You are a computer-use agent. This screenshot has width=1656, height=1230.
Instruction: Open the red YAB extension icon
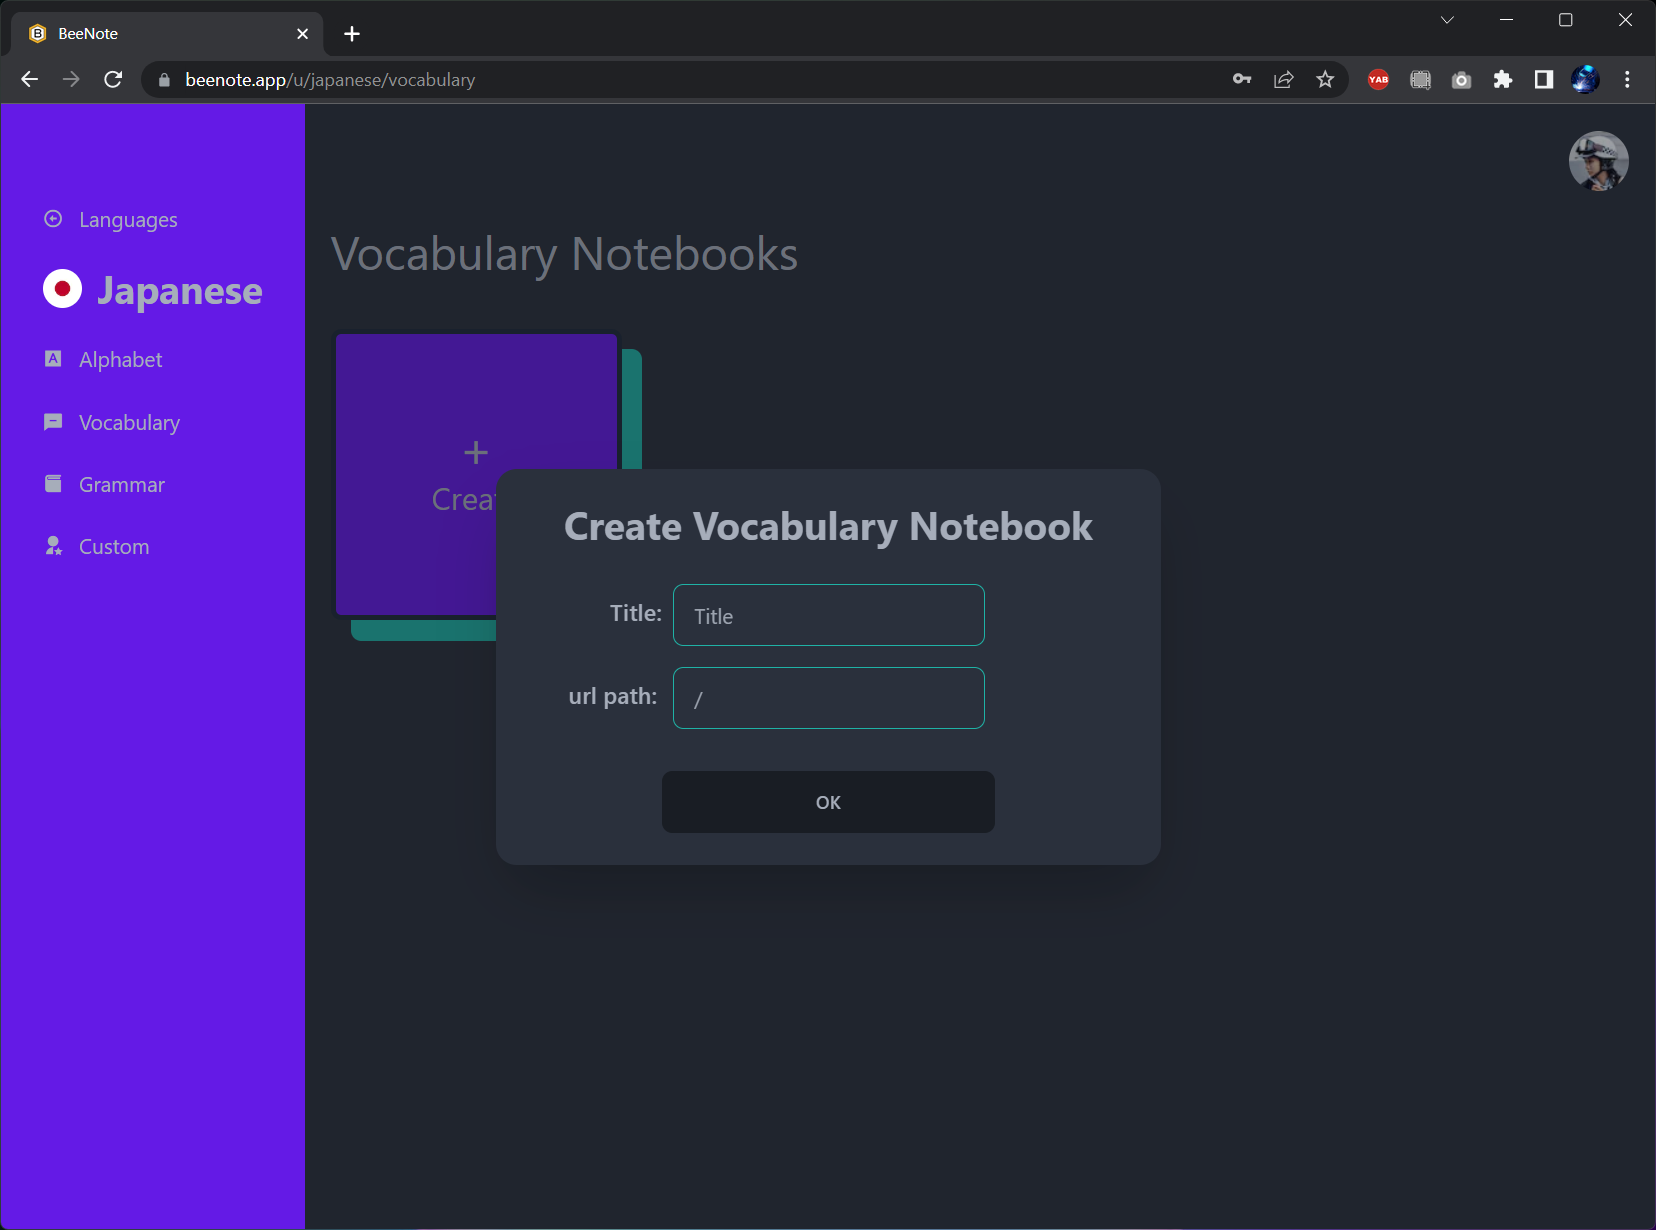(x=1379, y=79)
